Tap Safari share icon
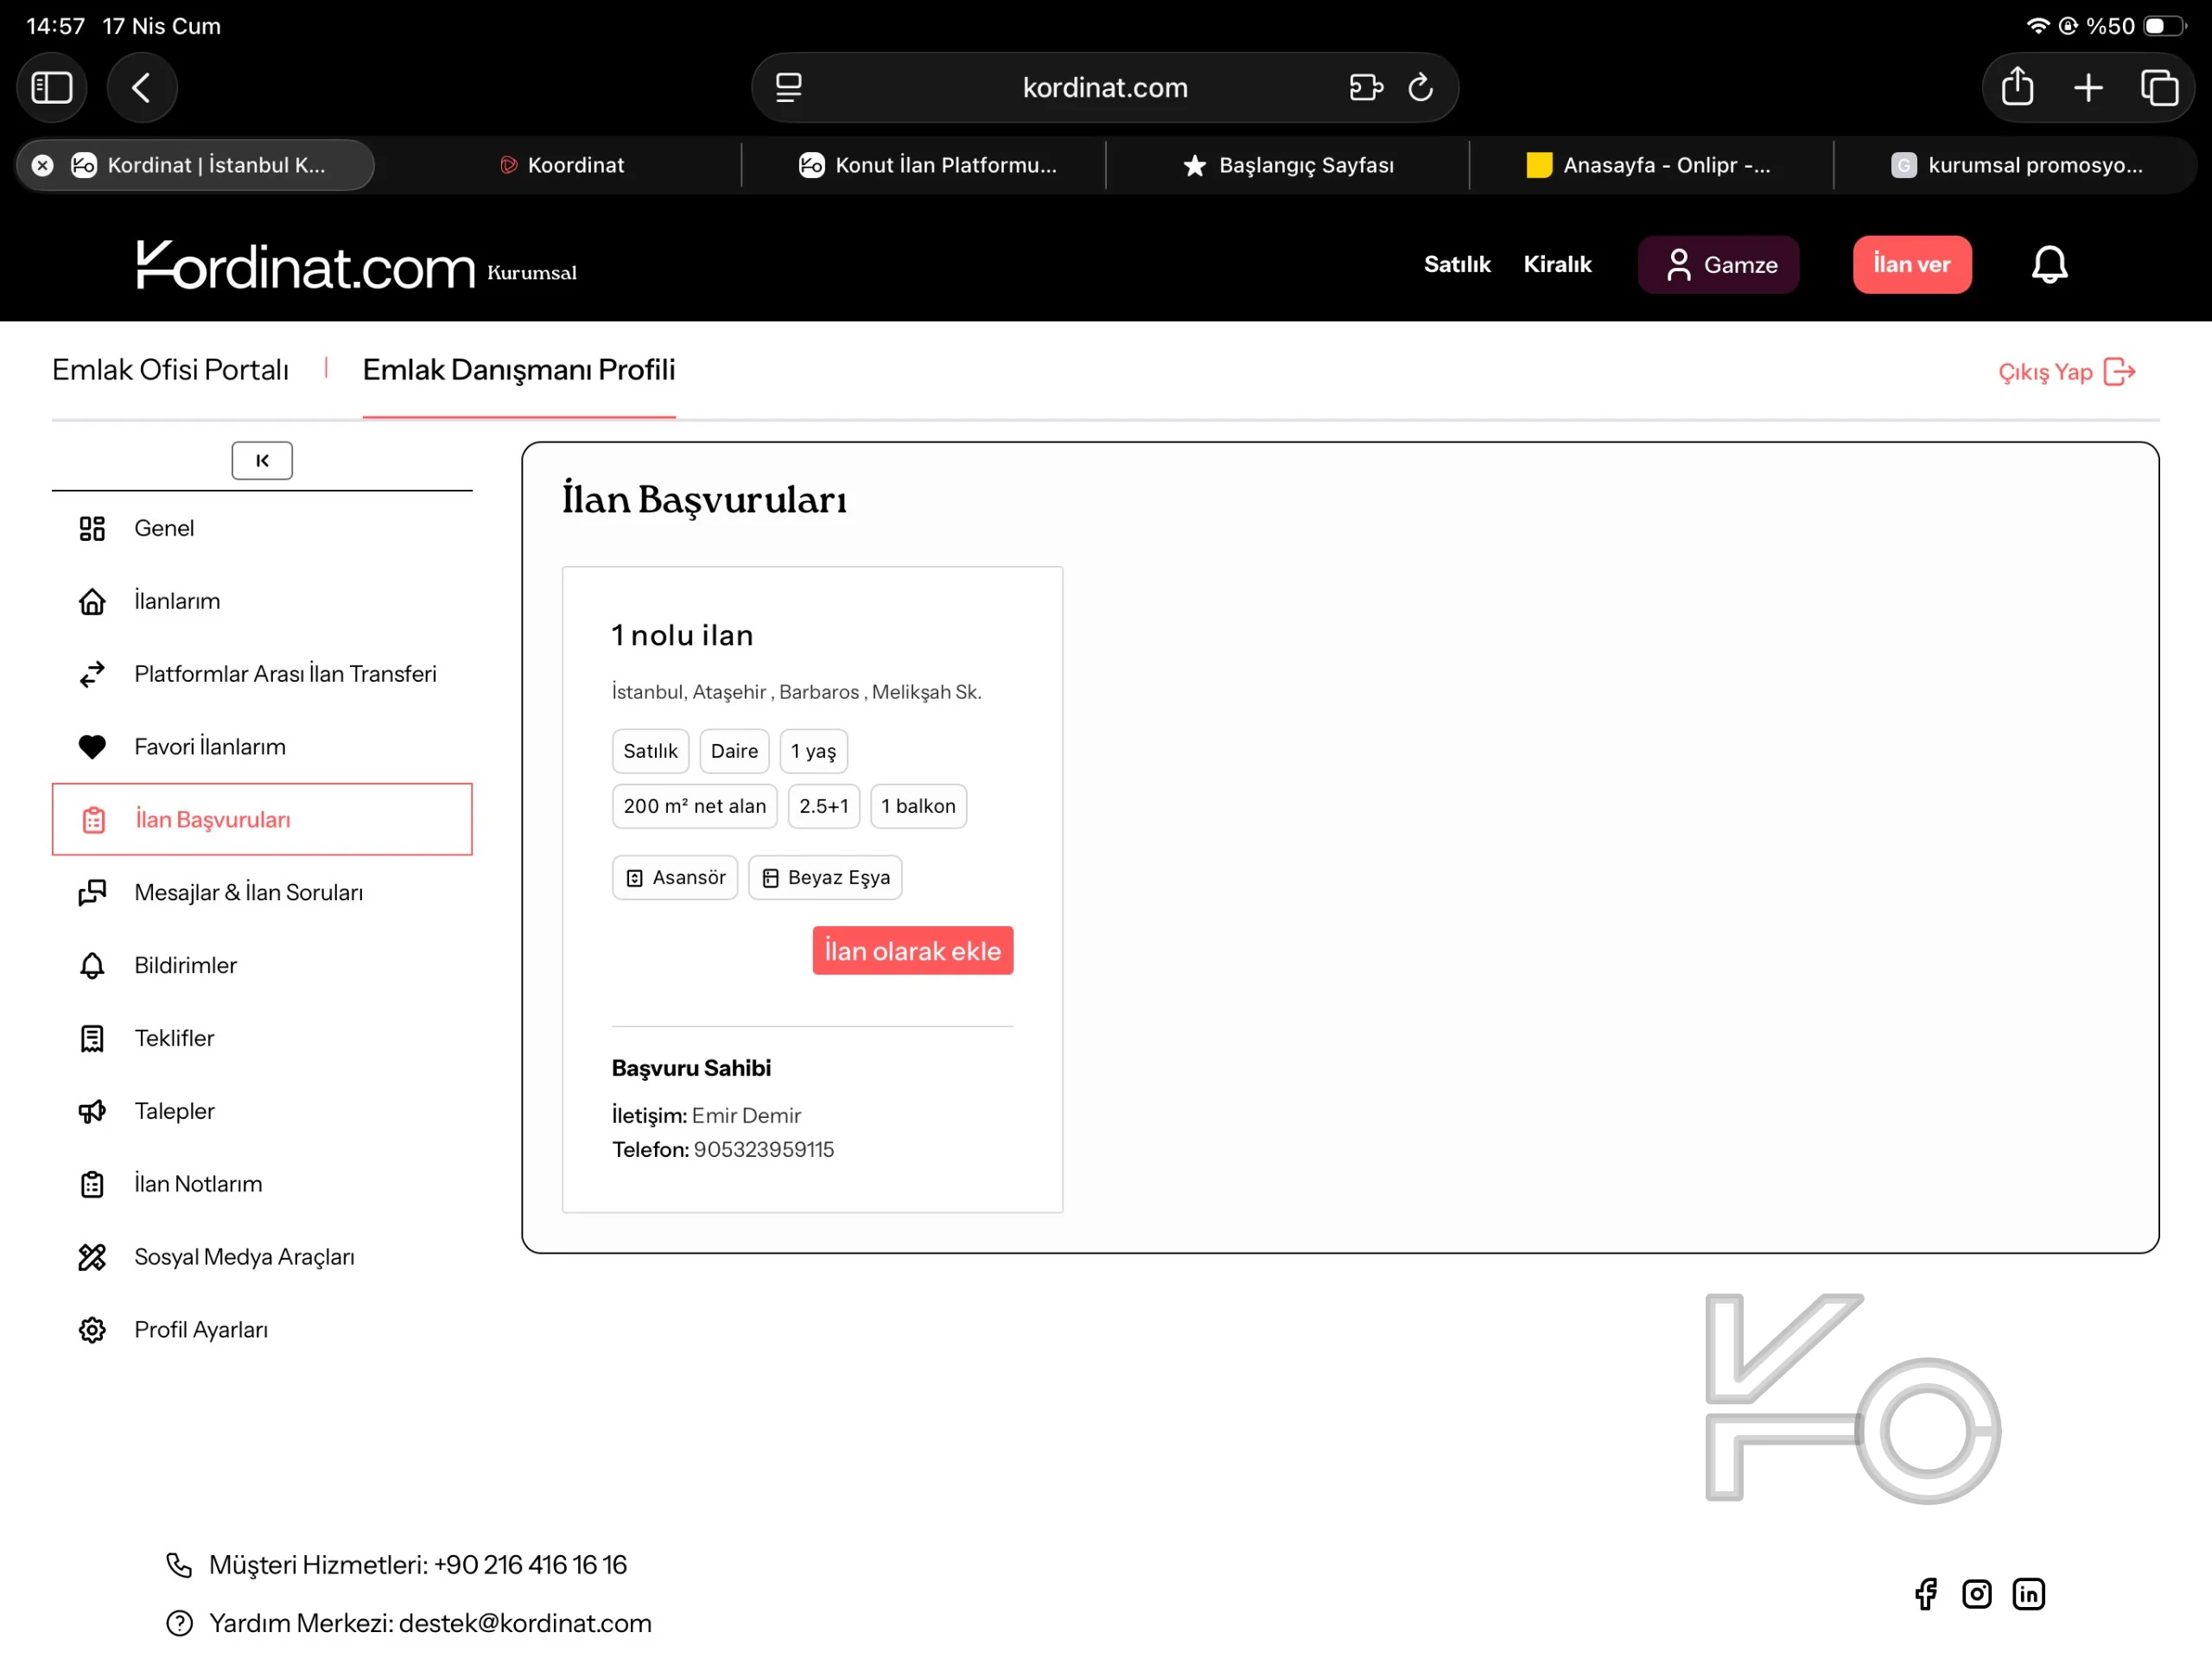The height and width of the screenshot is (1658, 2212). pyautogui.click(x=2017, y=88)
